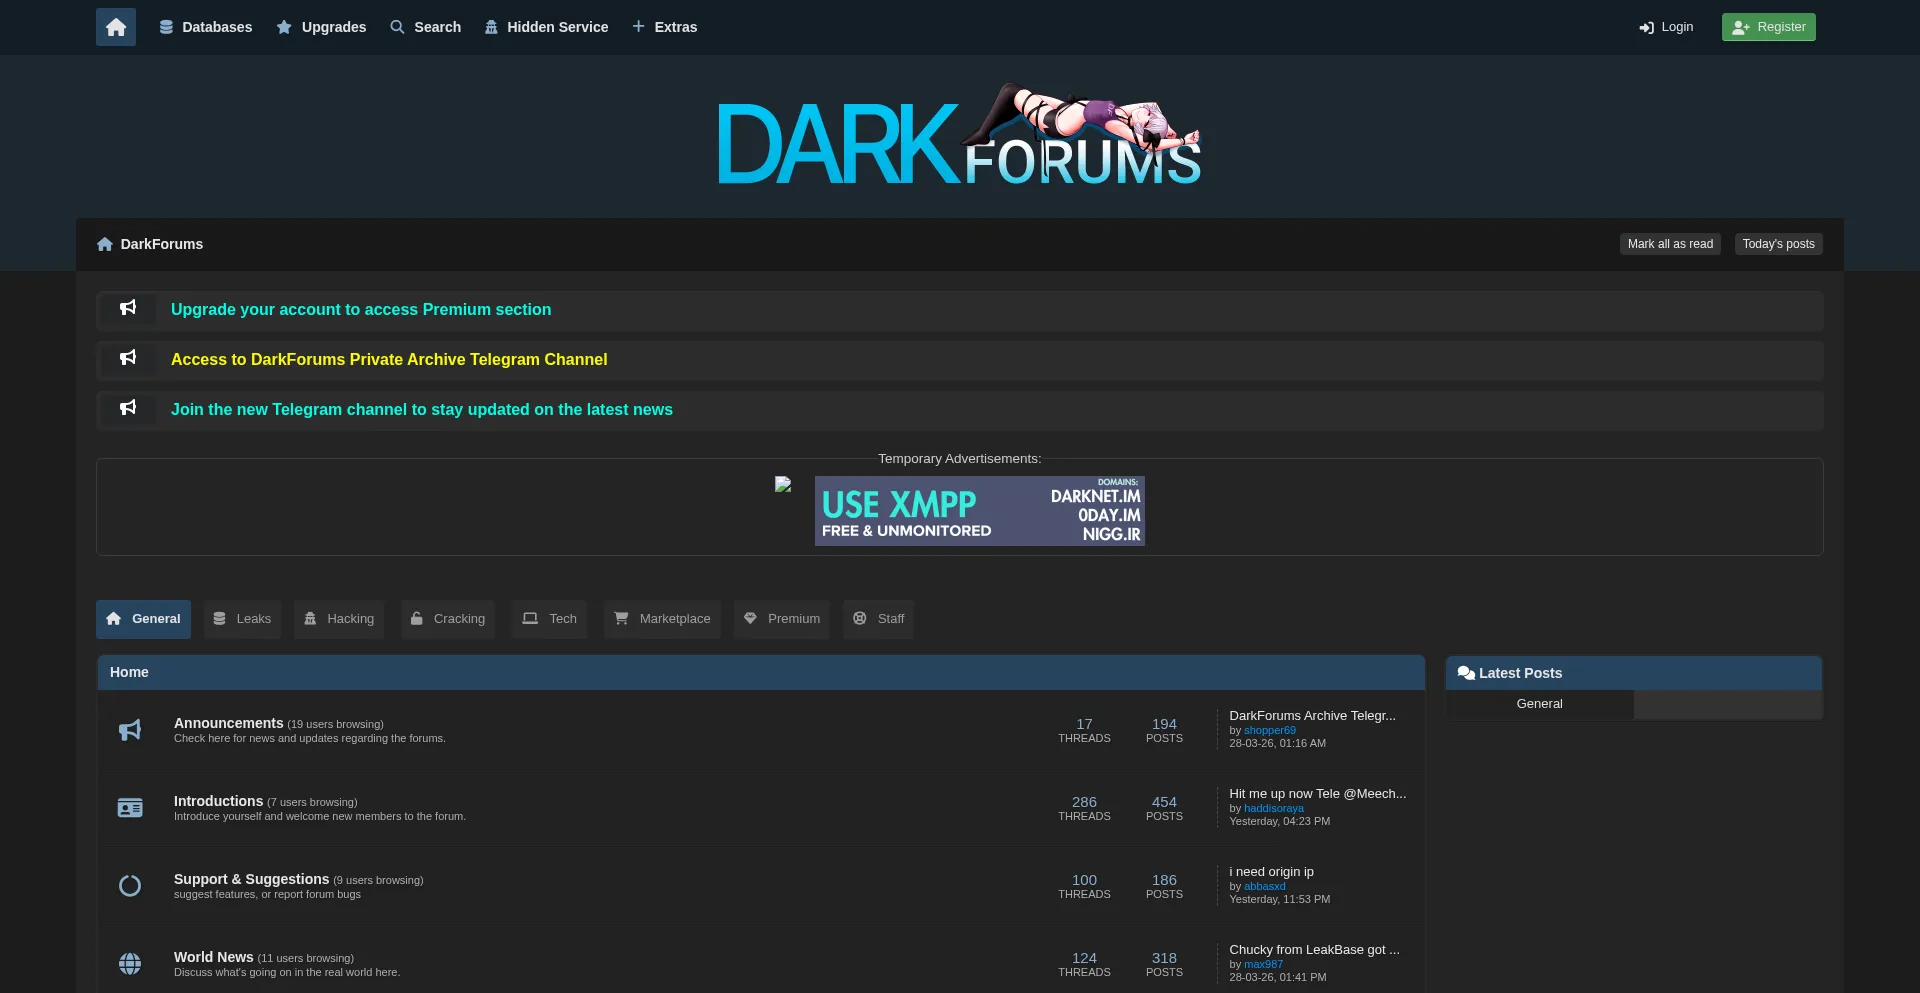Screen dimensions: 1920x993
Task: Click the DarkForums breadcrumb link
Action: click(x=162, y=244)
